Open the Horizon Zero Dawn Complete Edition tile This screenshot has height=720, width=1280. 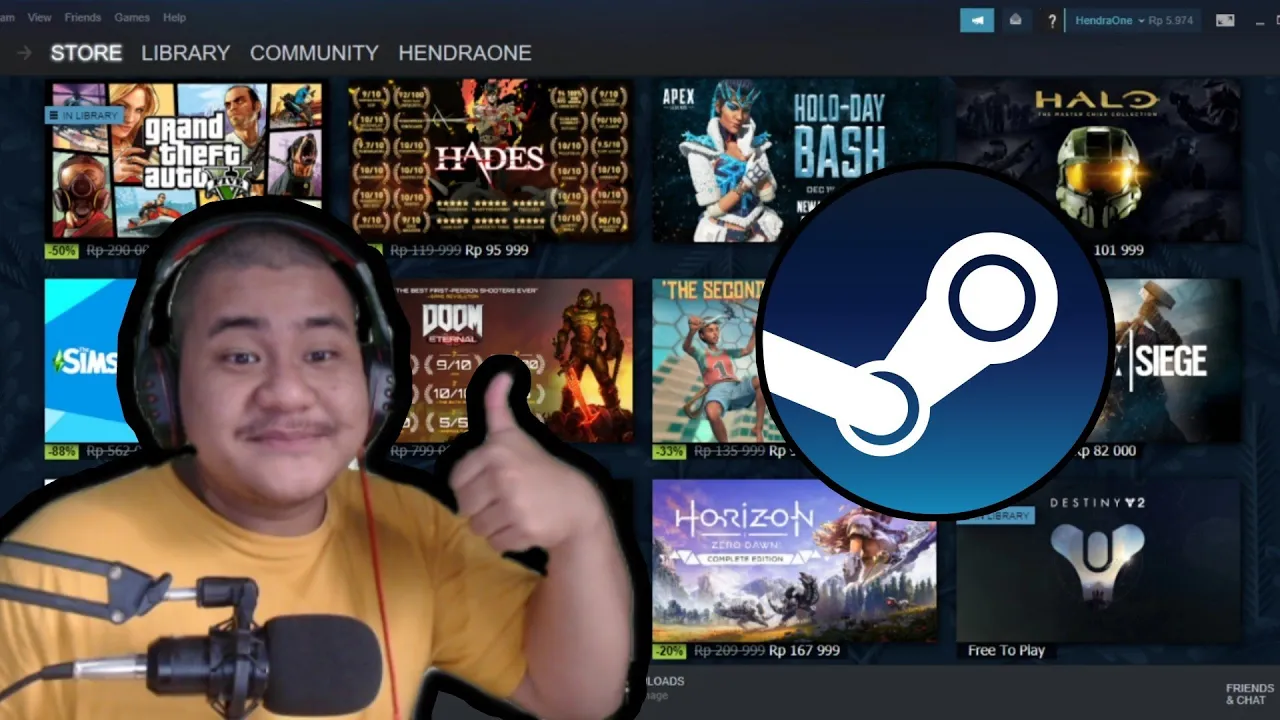pyautogui.click(x=795, y=560)
